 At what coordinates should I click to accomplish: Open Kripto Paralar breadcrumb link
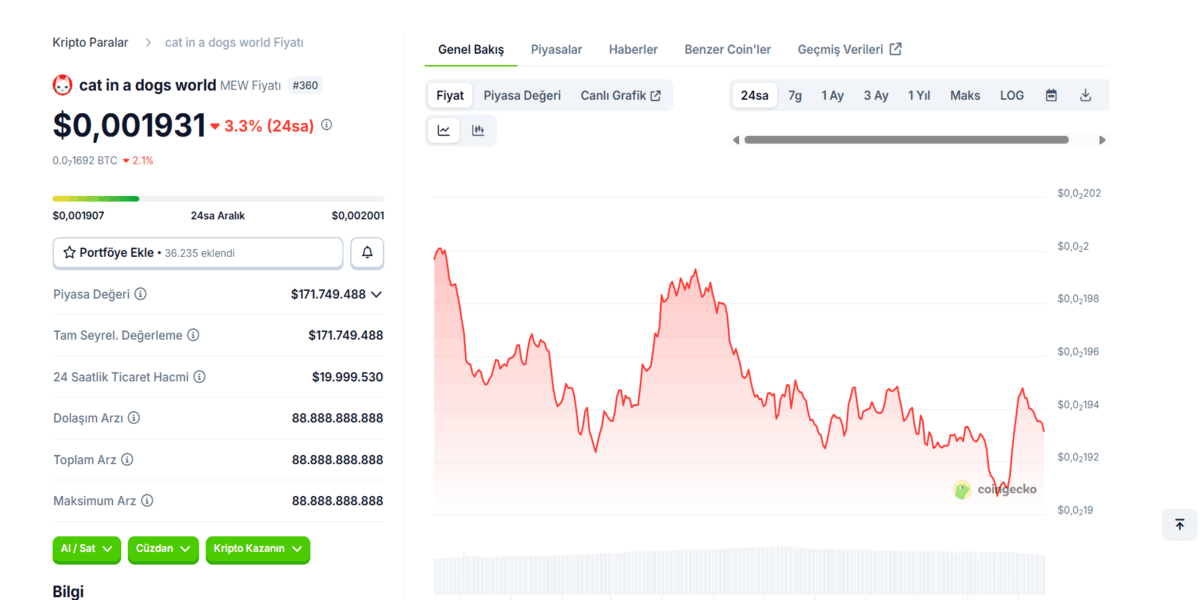90,42
